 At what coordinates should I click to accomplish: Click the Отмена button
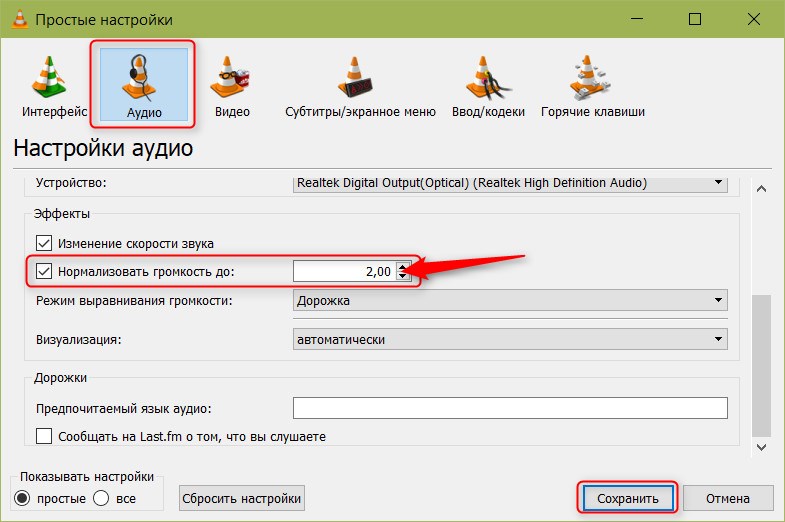point(728,498)
